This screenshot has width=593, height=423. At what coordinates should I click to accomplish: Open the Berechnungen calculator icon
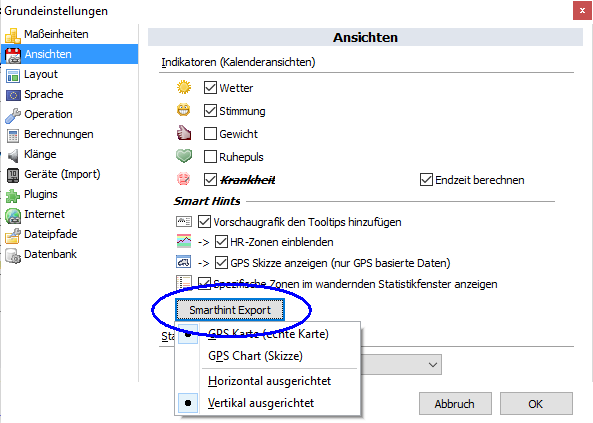click(13, 135)
